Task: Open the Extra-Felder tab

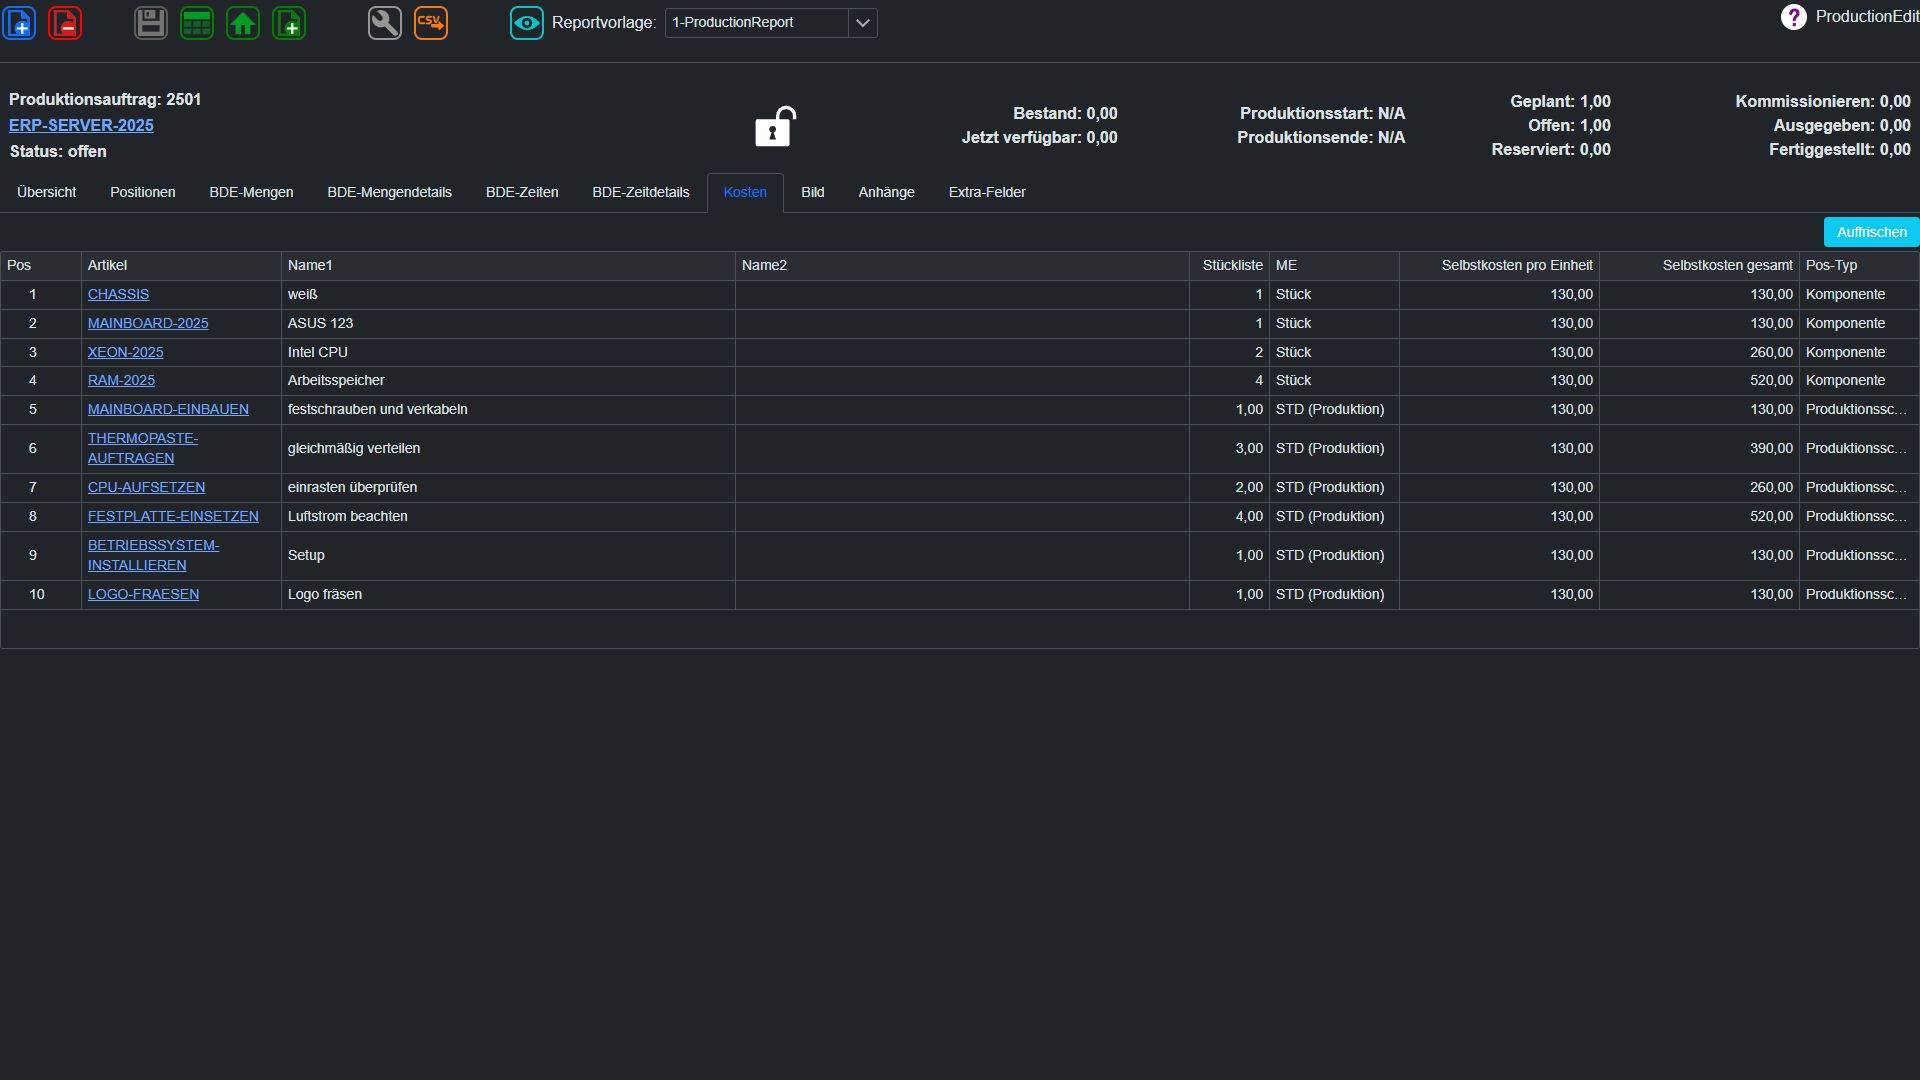Action: pos(987,192)
